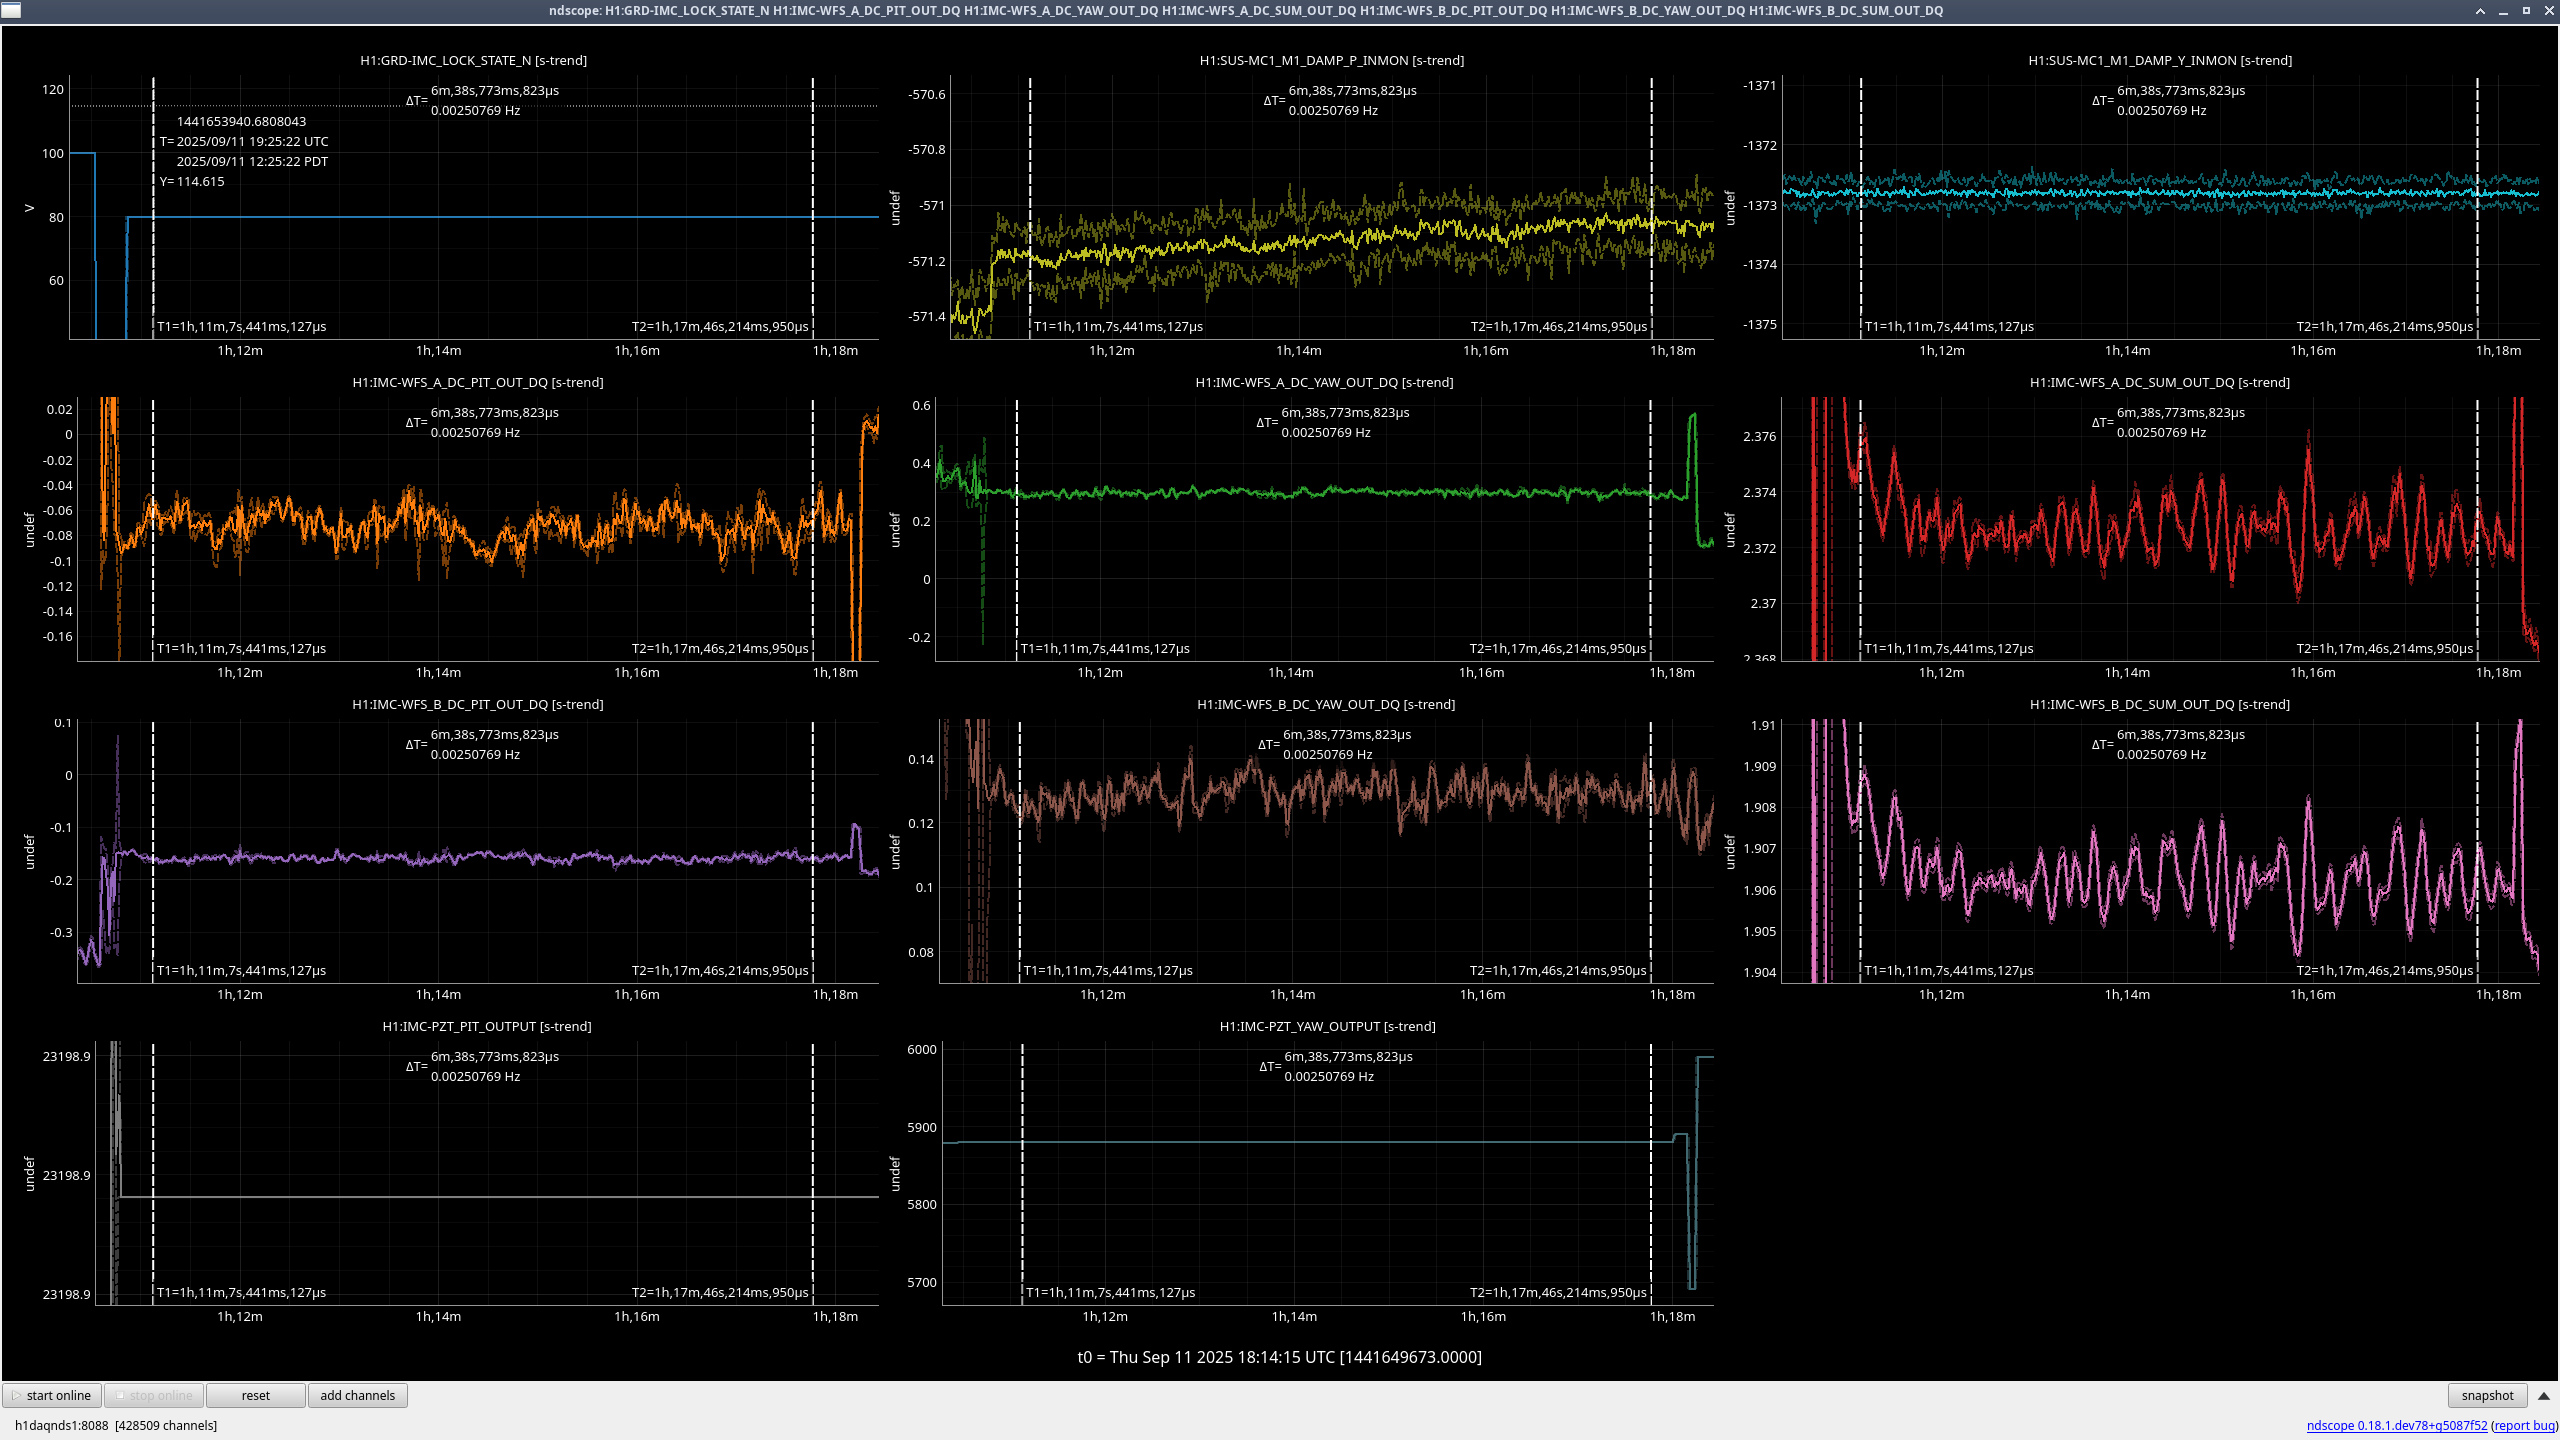
Task: Open the add channels dialog
Action: coord(357,1395)
